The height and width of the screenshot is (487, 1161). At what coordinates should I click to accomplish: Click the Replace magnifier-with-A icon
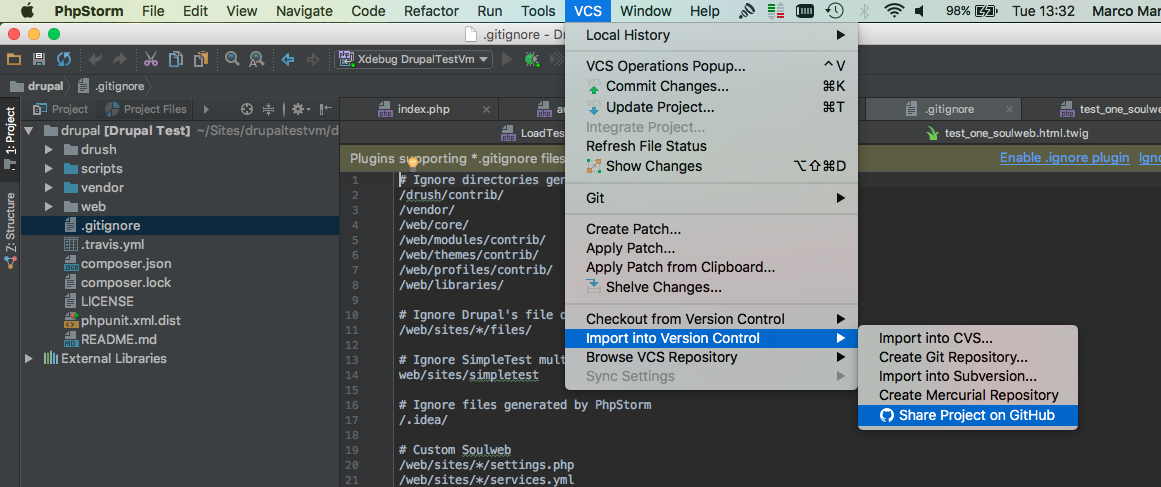(257, 59)
